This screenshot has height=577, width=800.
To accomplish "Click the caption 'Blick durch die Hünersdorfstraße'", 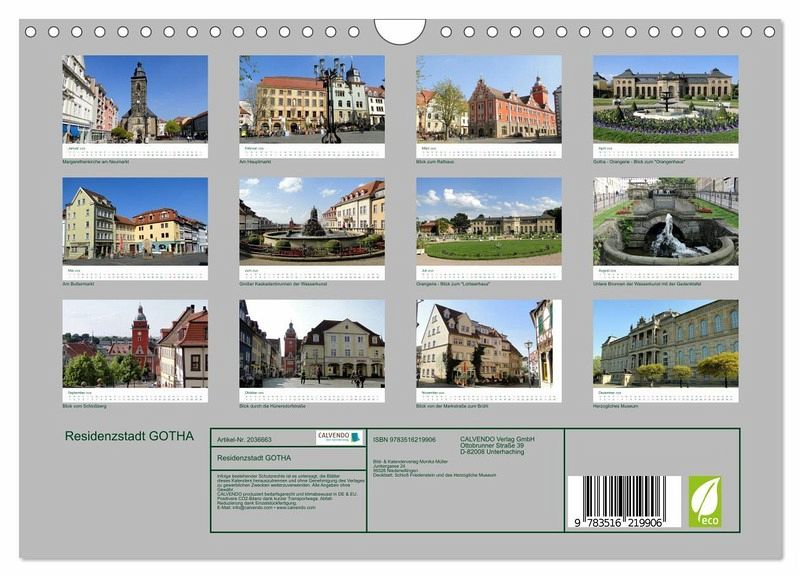I will [x=272, y=406].
